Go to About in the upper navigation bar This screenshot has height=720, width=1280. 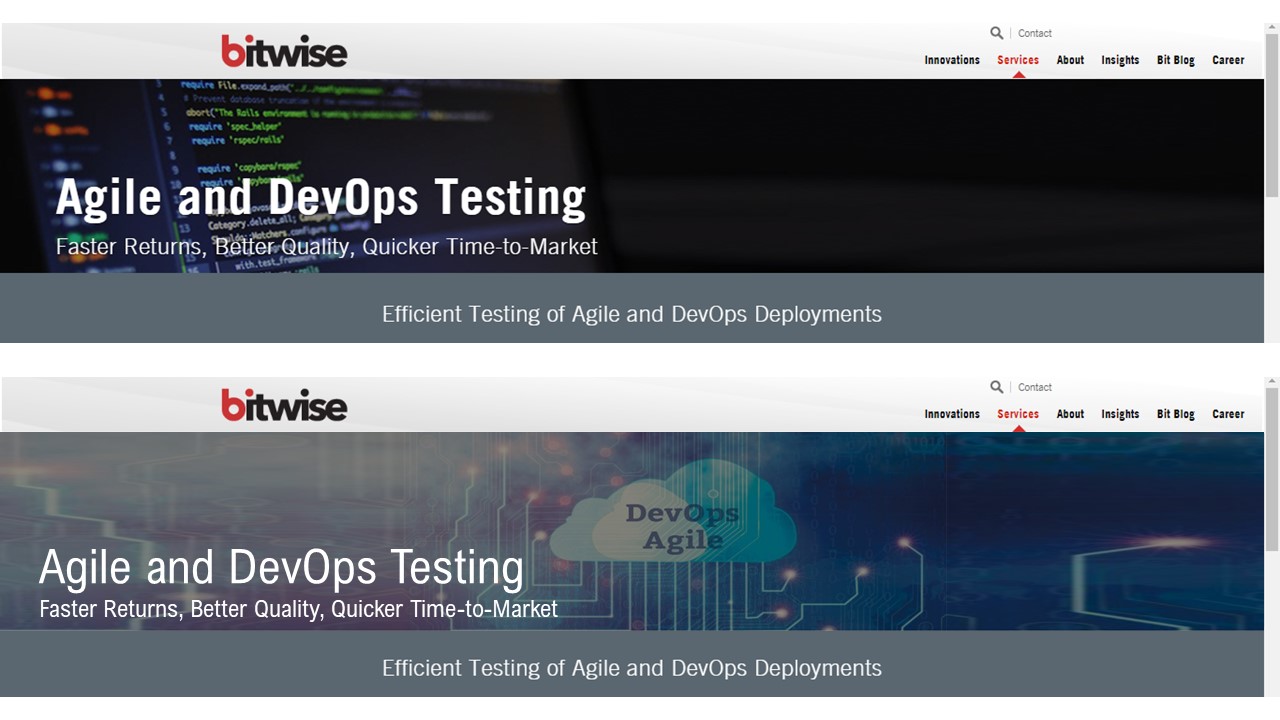point(1070,60)
